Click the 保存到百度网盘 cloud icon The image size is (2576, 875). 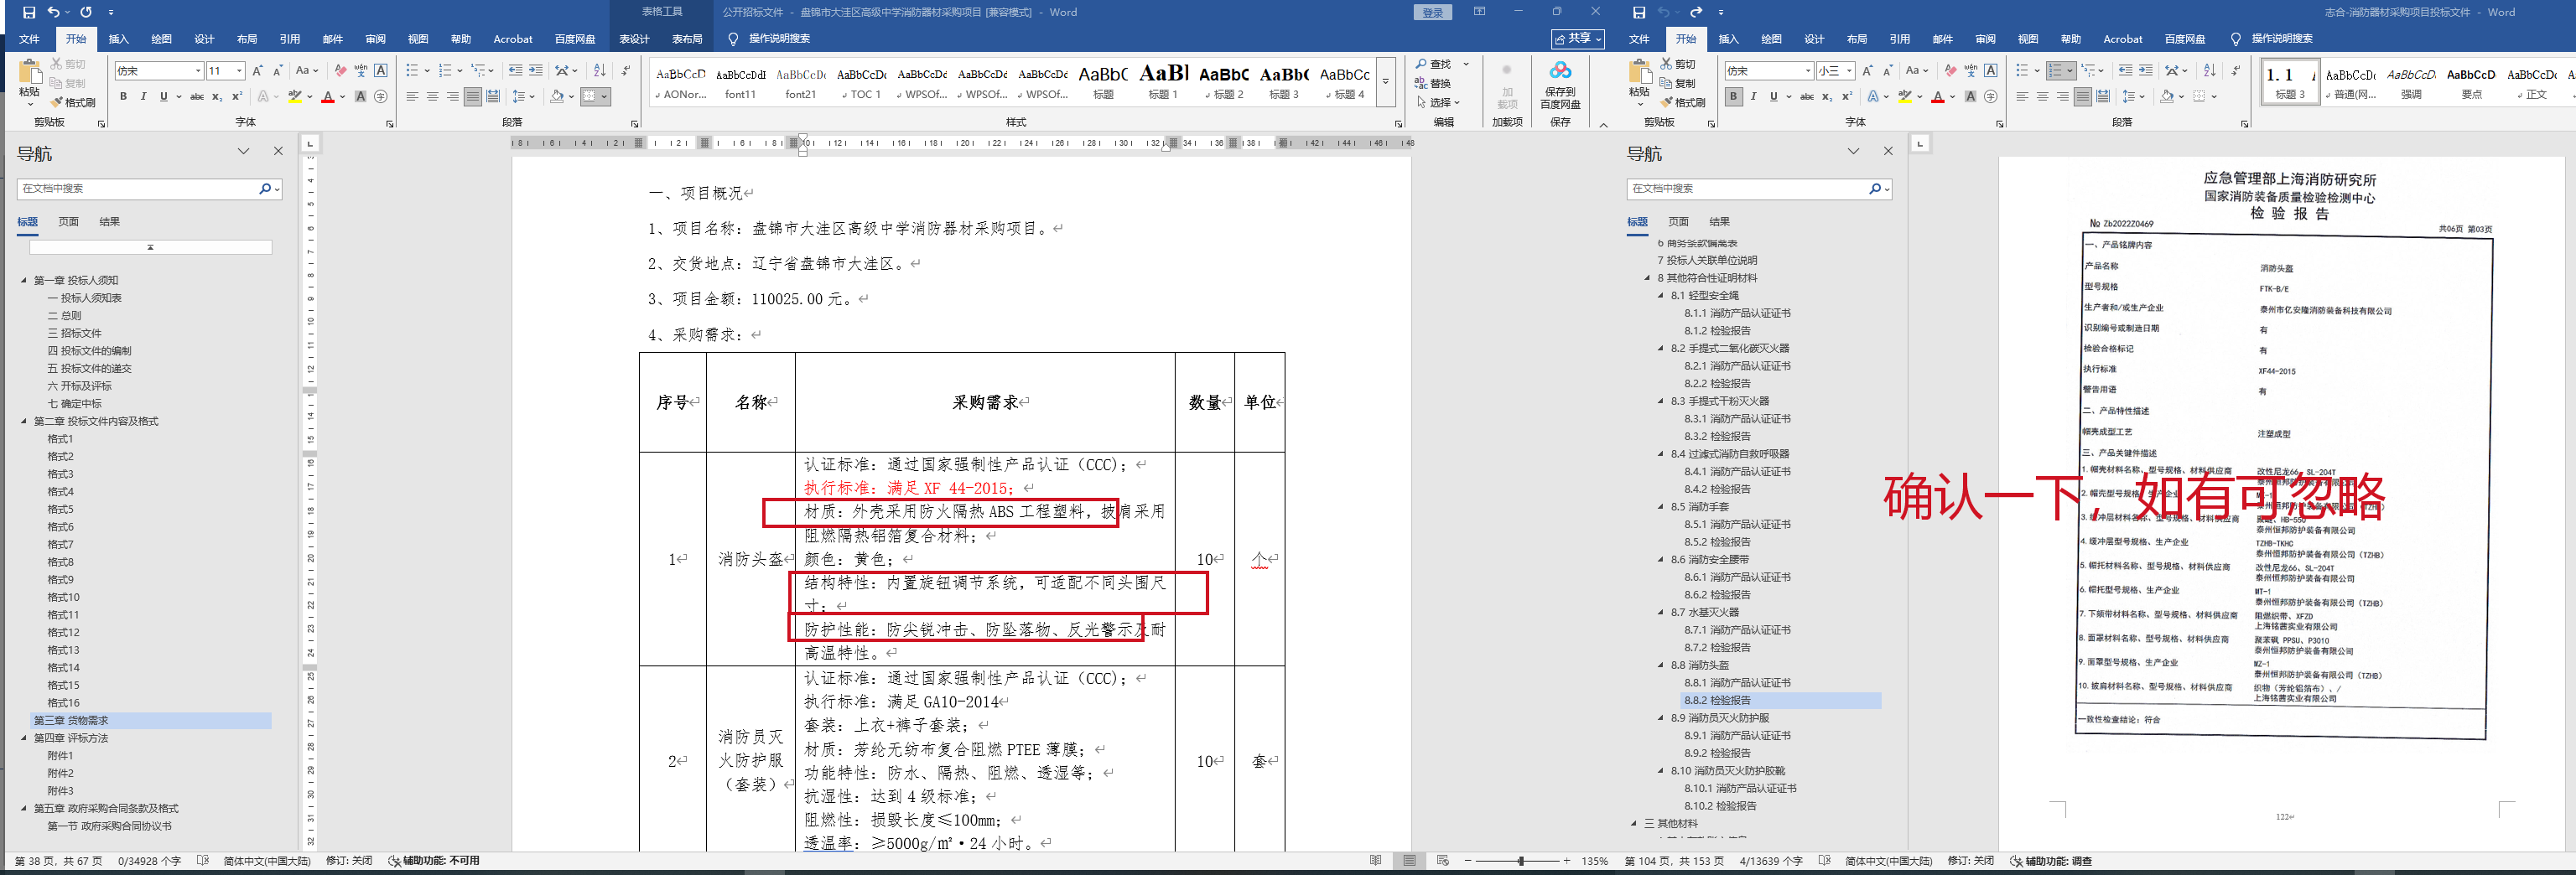click(1560, 71)
